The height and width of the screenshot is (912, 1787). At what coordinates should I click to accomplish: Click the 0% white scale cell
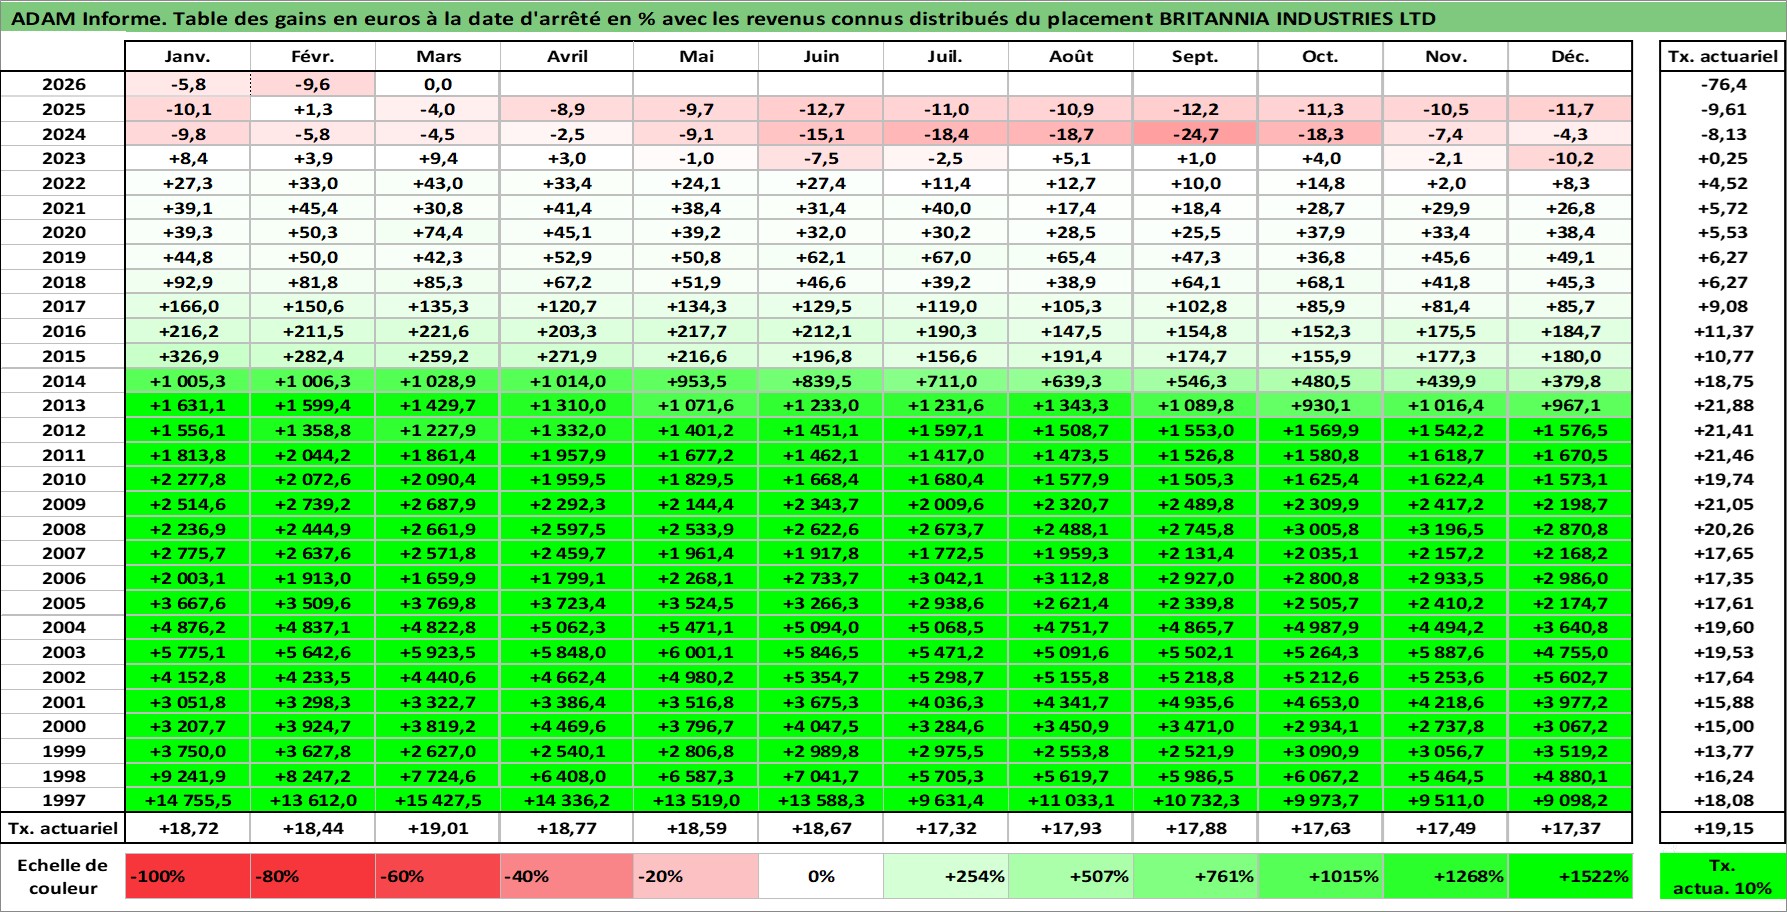(x=821, y=876)
